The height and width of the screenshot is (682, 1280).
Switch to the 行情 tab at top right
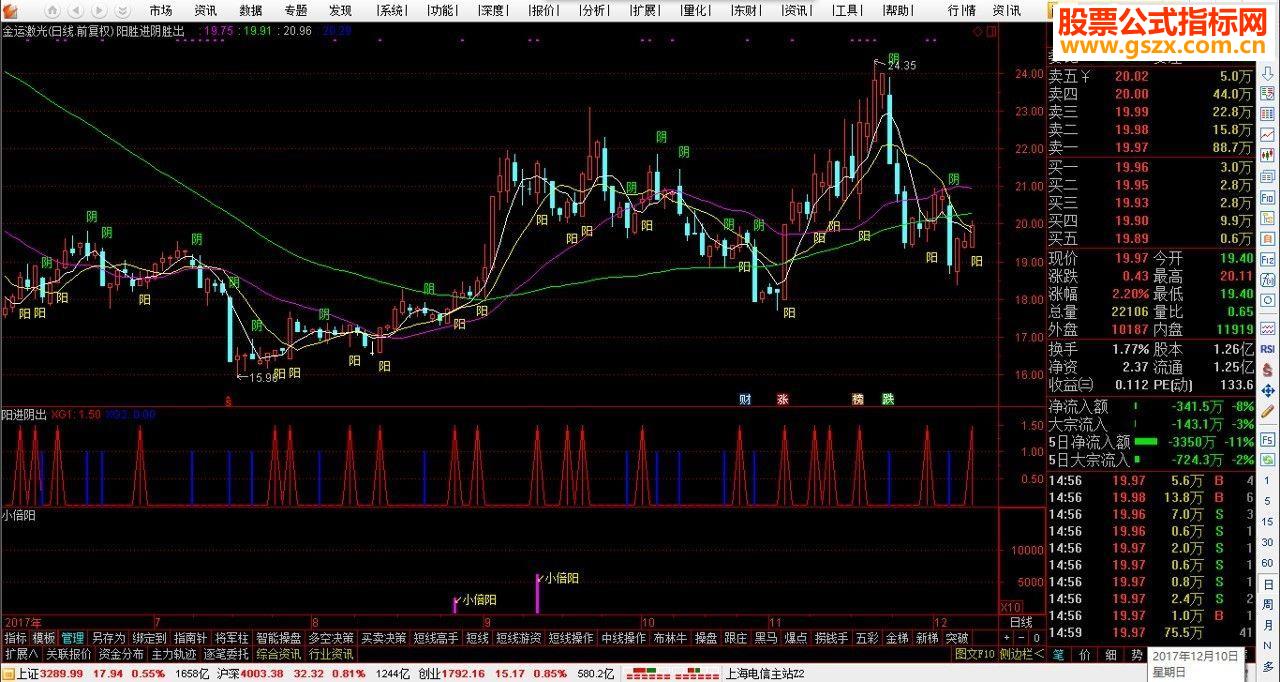pos(961,10)
